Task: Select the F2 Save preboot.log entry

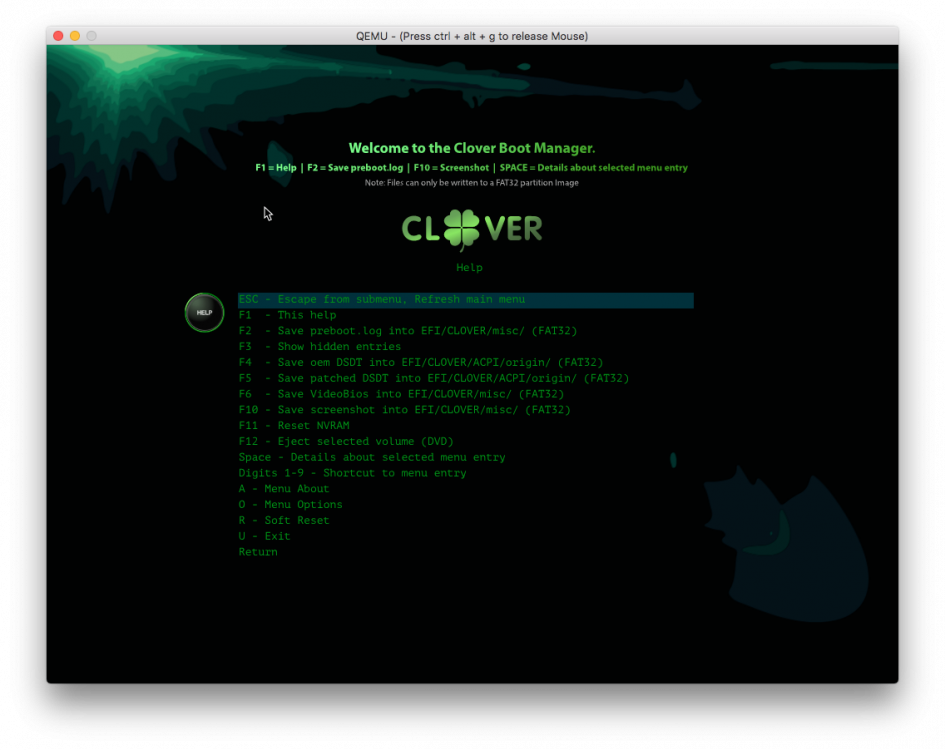Action: 407,331
